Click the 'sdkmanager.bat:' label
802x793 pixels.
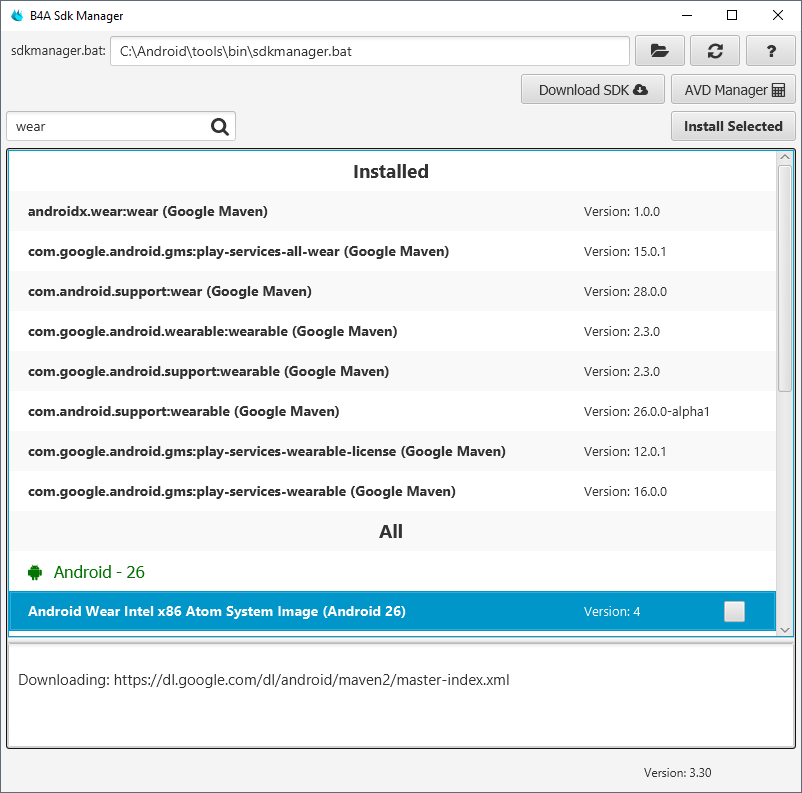[x=58, y=51]
